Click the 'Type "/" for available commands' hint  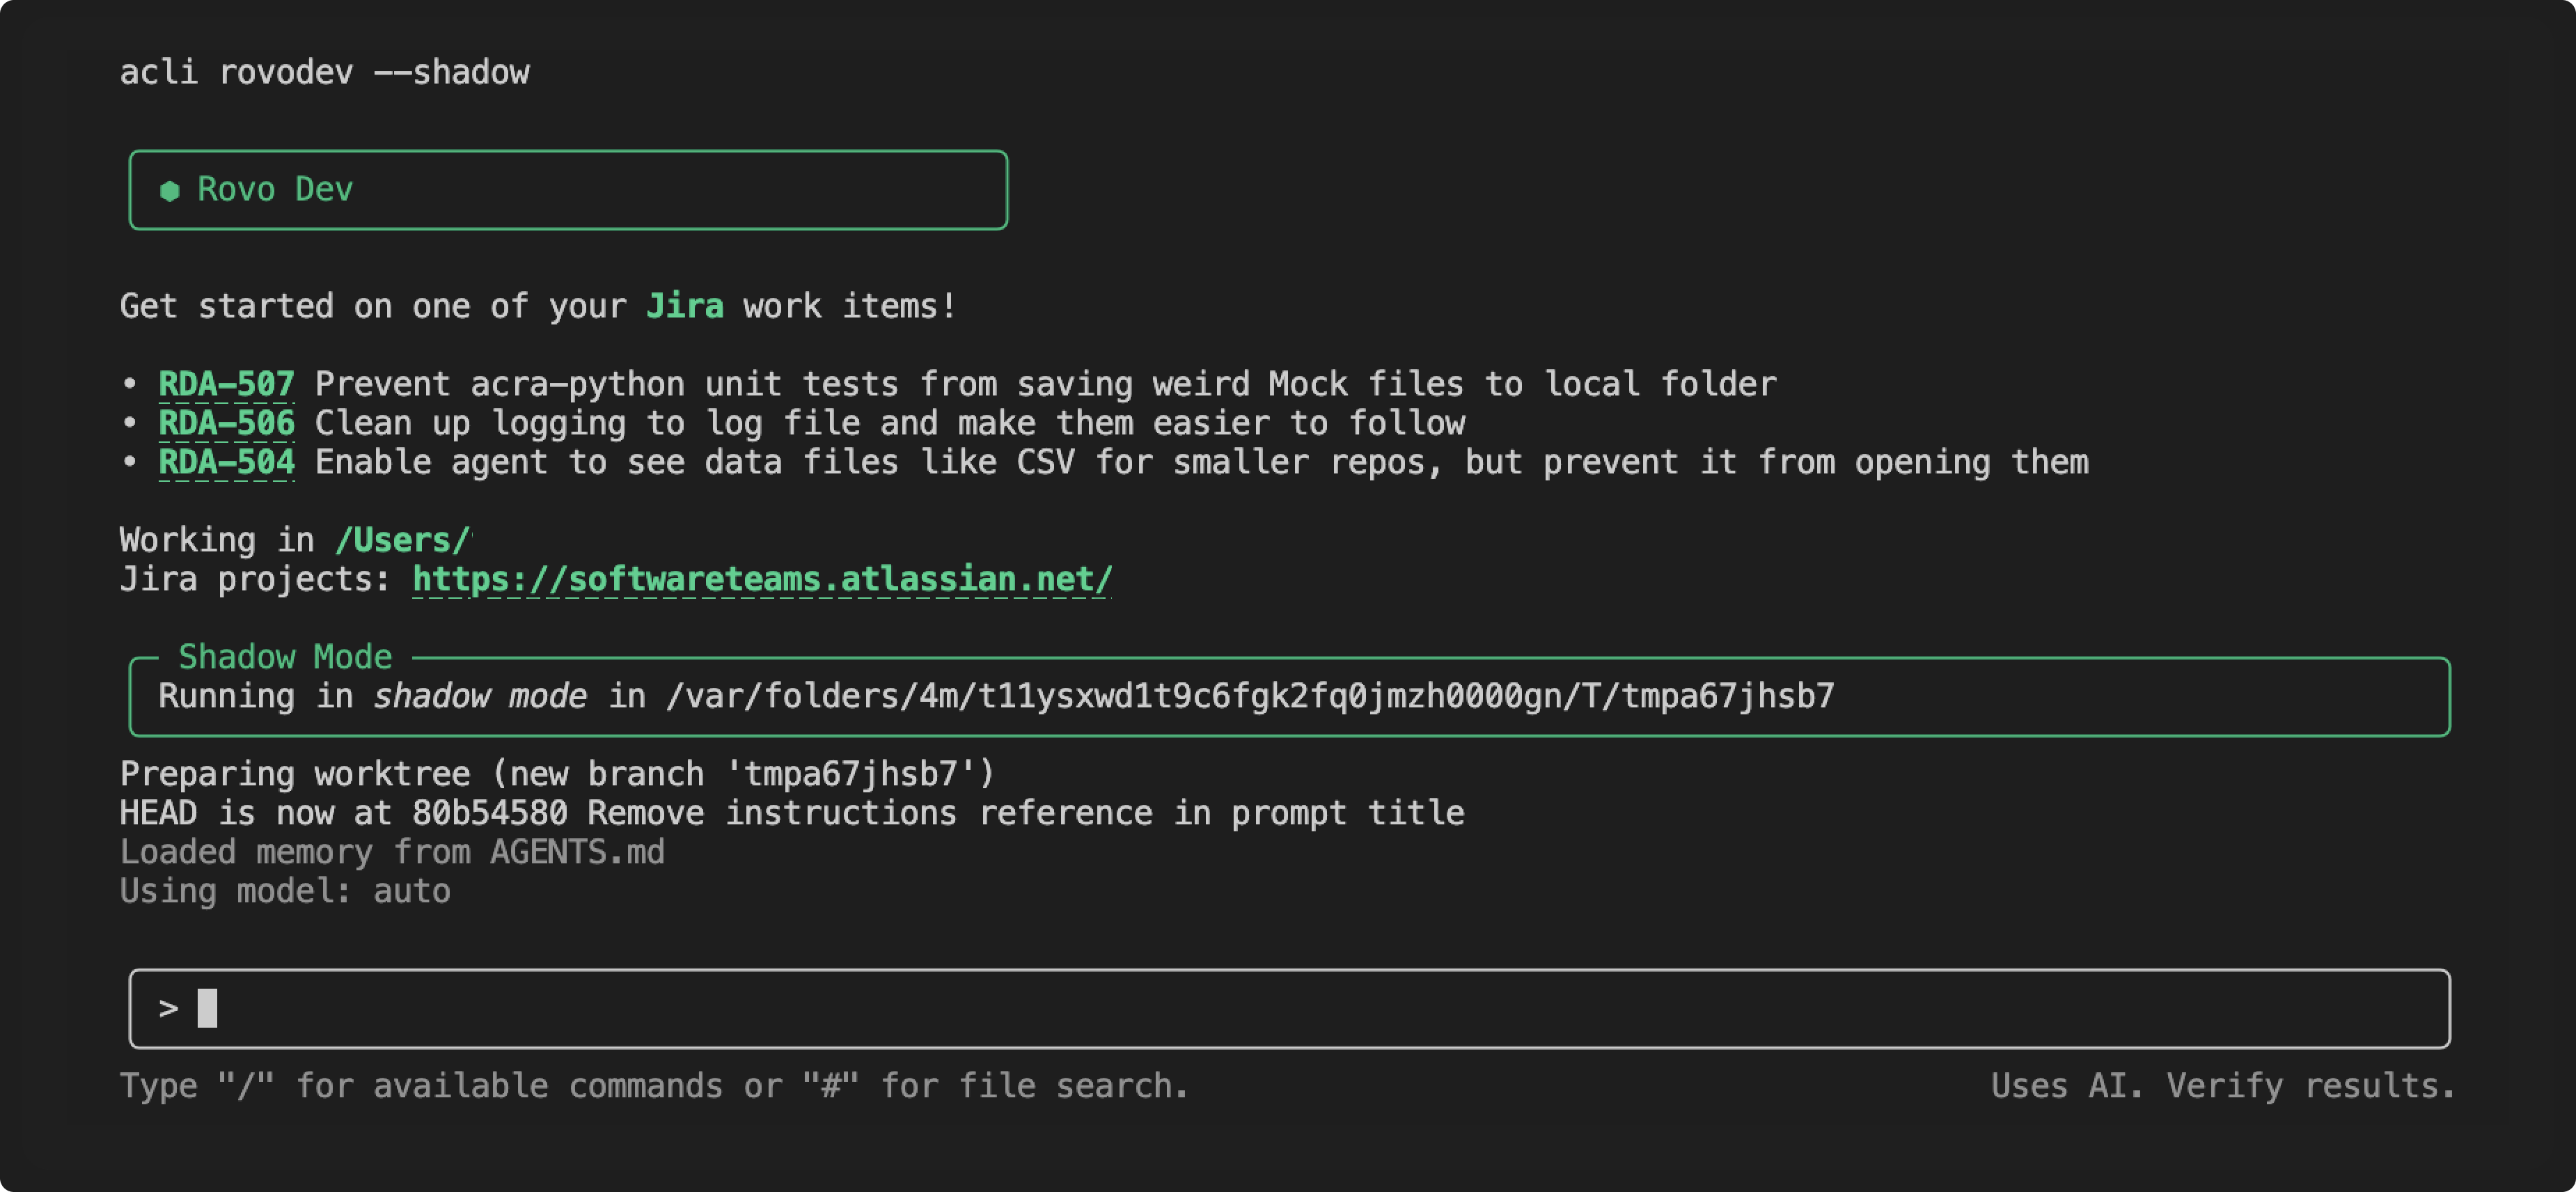click(x=654, y=1086)
